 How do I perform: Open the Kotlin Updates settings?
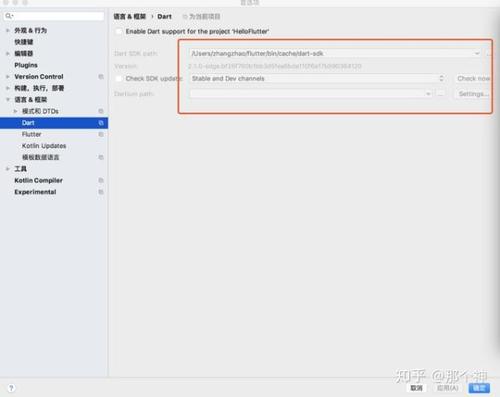click(44, 146)
